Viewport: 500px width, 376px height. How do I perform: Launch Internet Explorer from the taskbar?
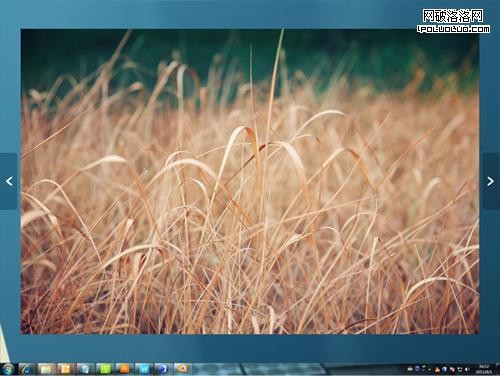click(x=27, y=369)
